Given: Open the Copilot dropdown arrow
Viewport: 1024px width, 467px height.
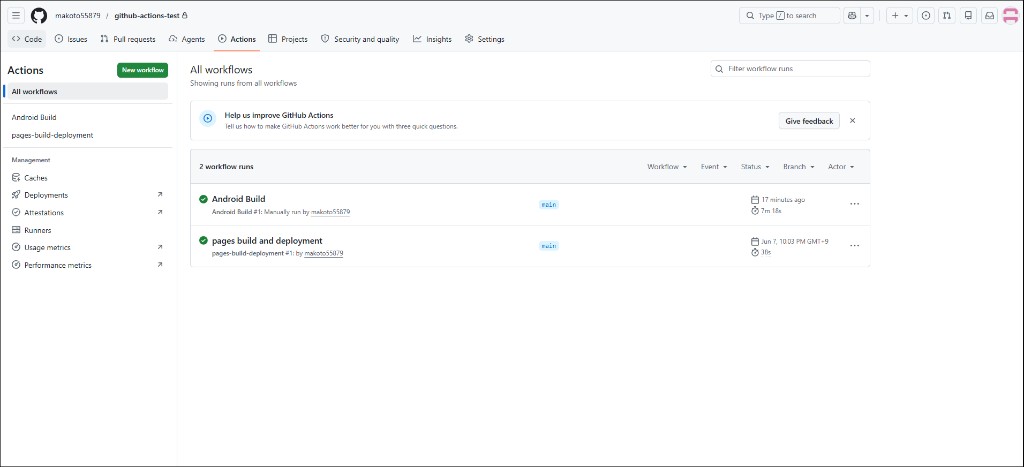Looking at the screenshot, I should (x=867, y=16).
